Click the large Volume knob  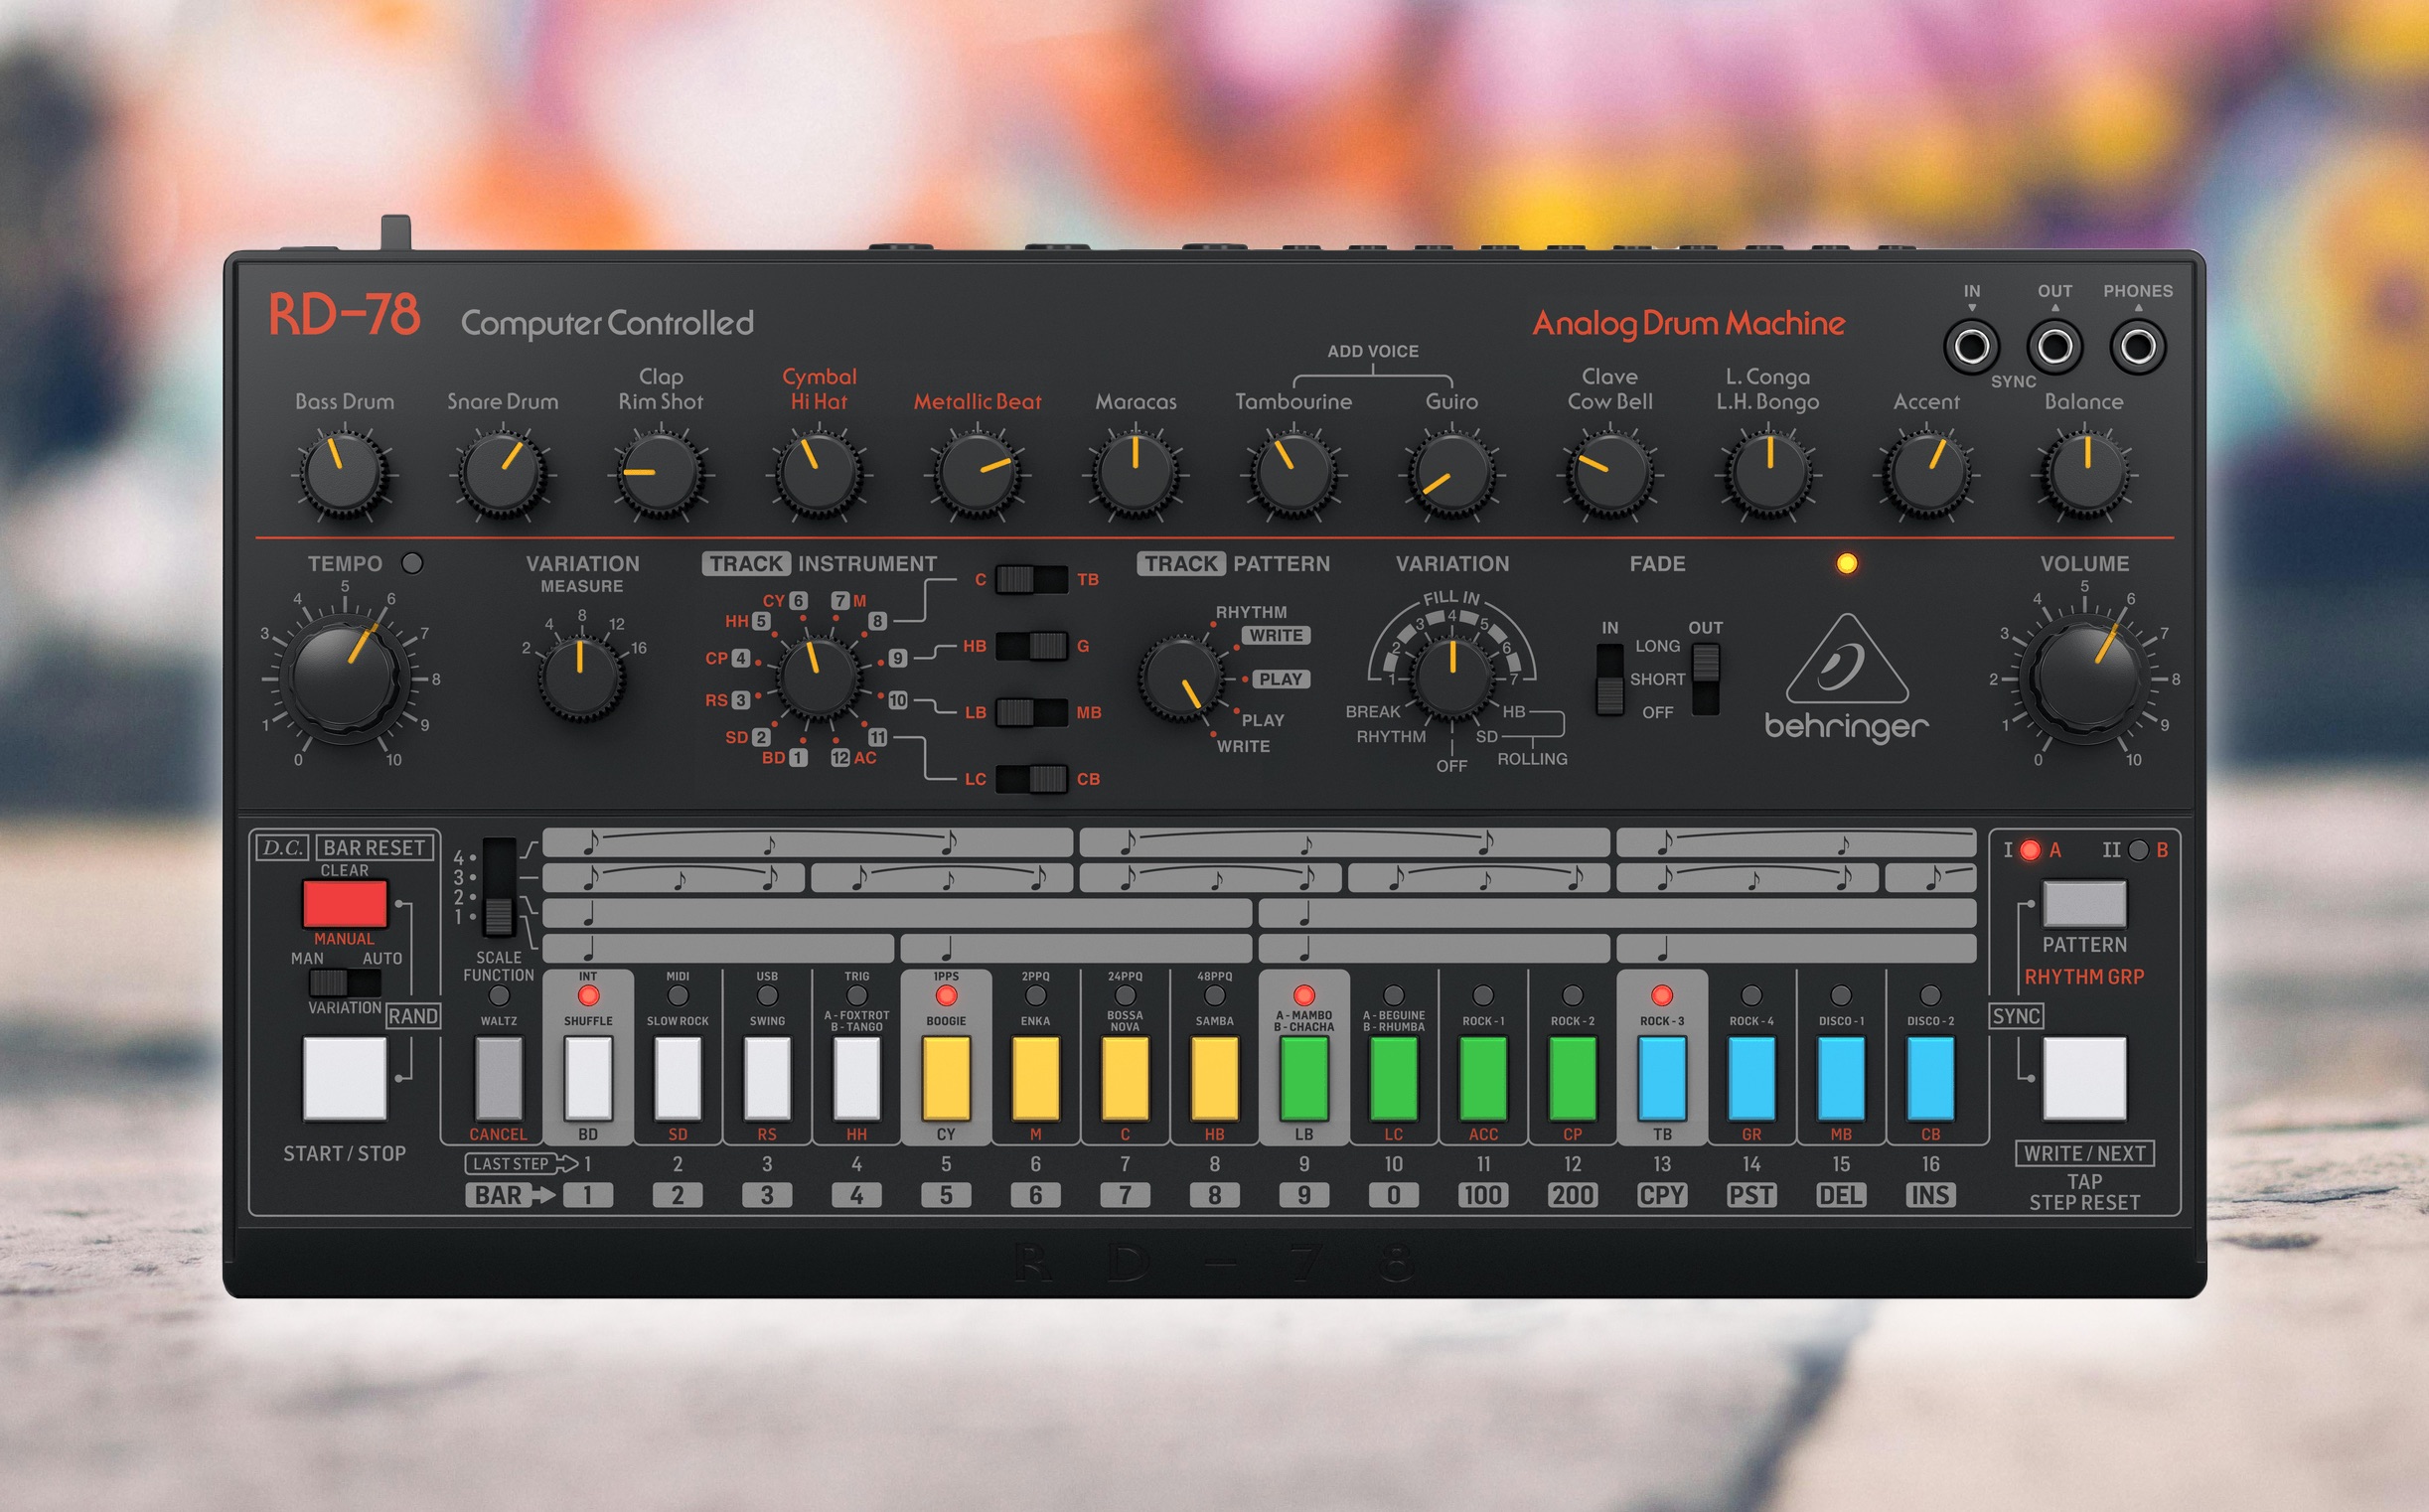tap(2085, 678)
